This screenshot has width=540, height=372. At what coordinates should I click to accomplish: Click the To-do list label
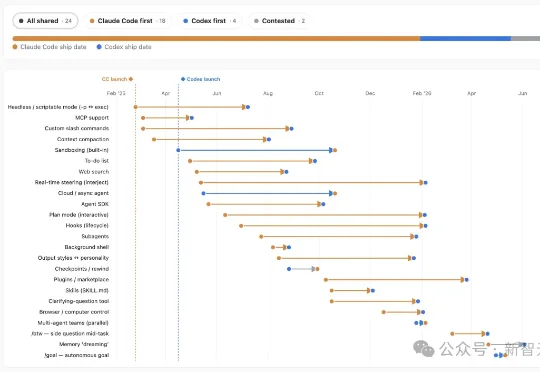[x=97, y=161]
